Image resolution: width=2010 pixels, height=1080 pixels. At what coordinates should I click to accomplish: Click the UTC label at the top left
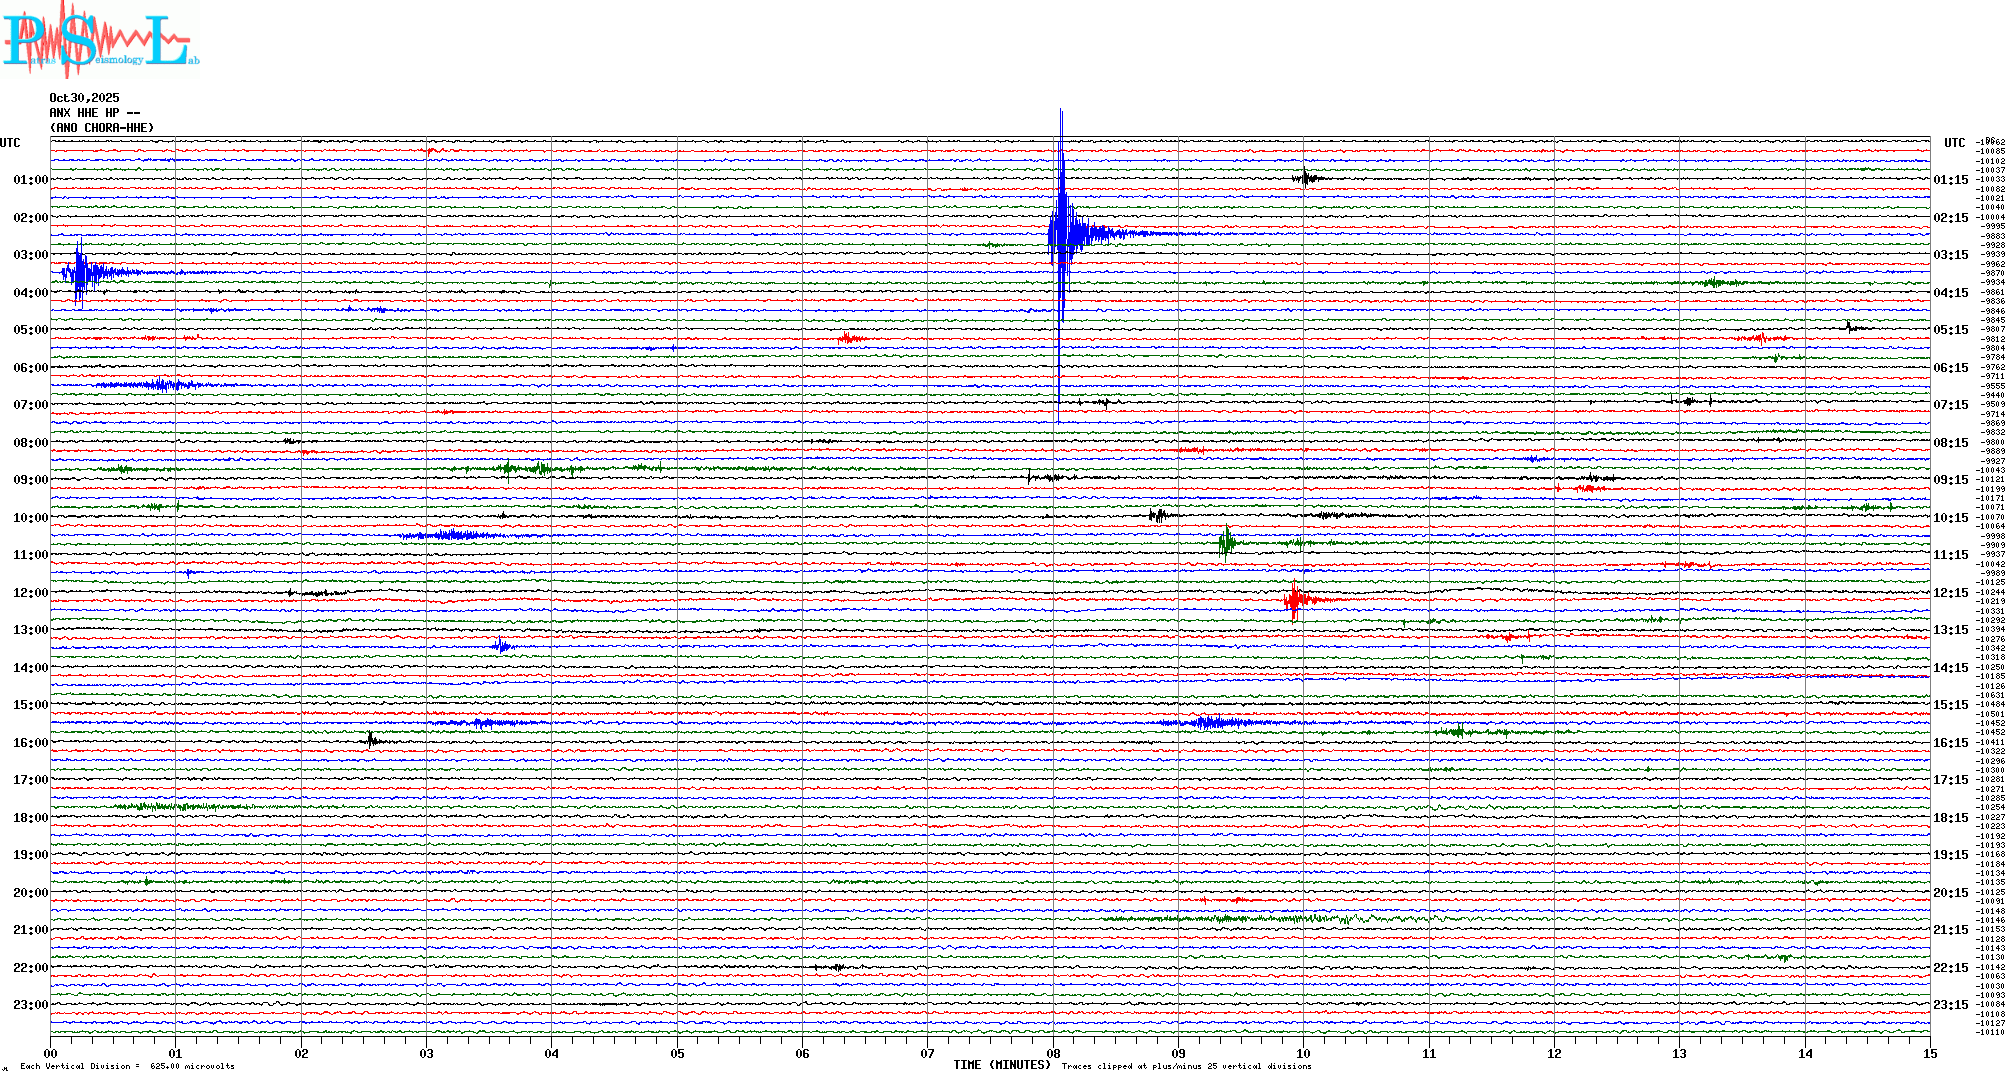10,143
